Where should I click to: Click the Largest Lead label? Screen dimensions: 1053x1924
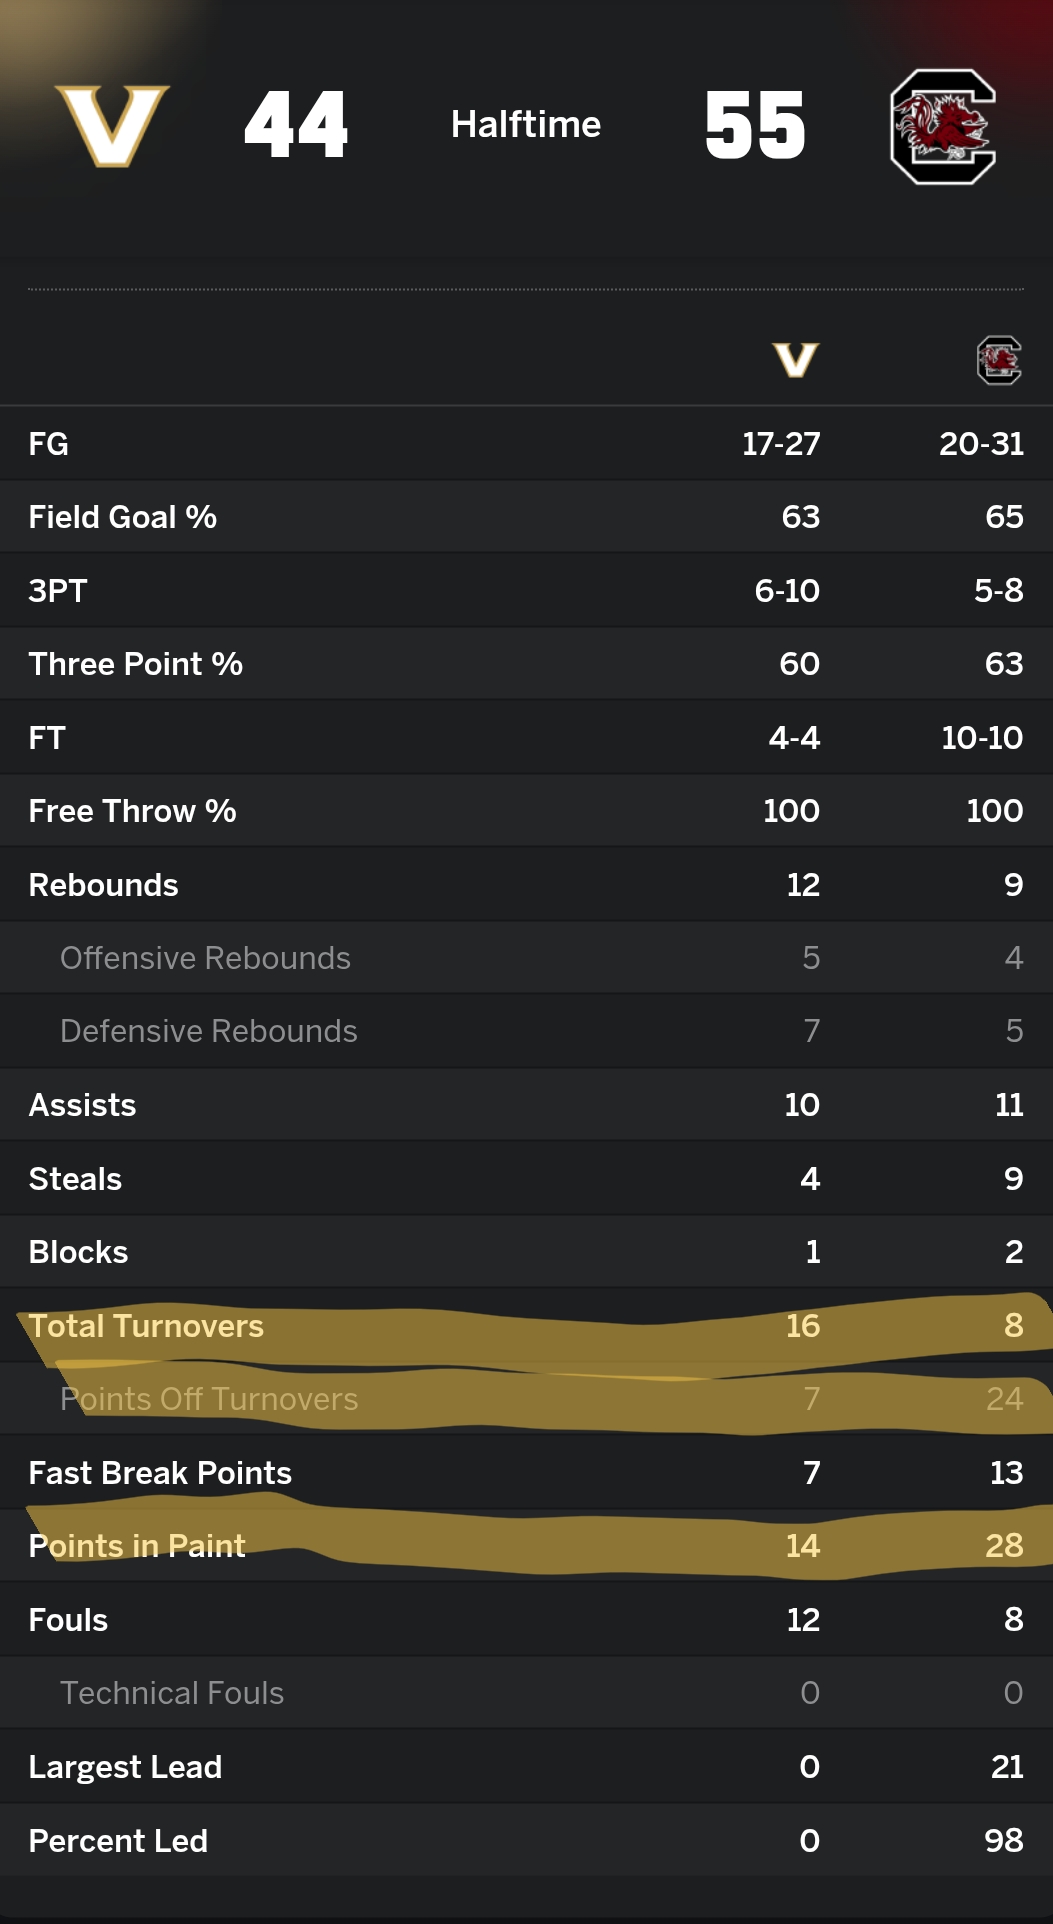(x=125, y=1767)
